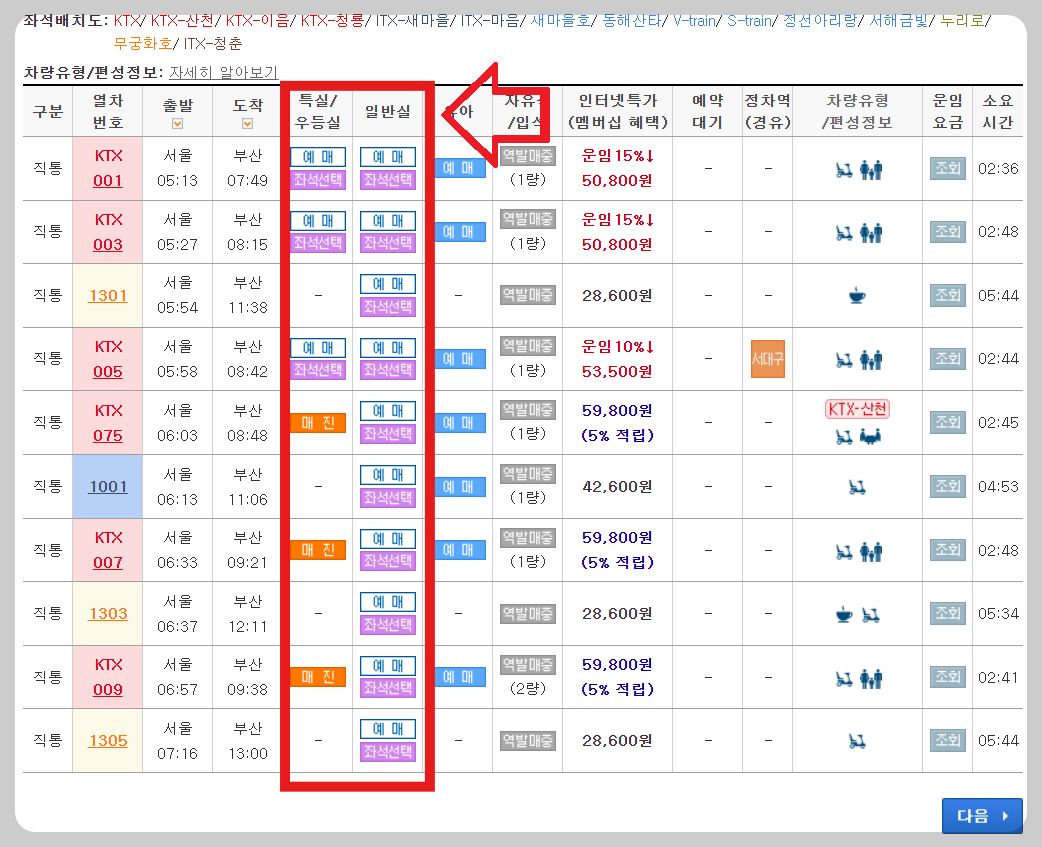
Task: Open the 무궁화호 seat layout link
Action: (140, 45)
